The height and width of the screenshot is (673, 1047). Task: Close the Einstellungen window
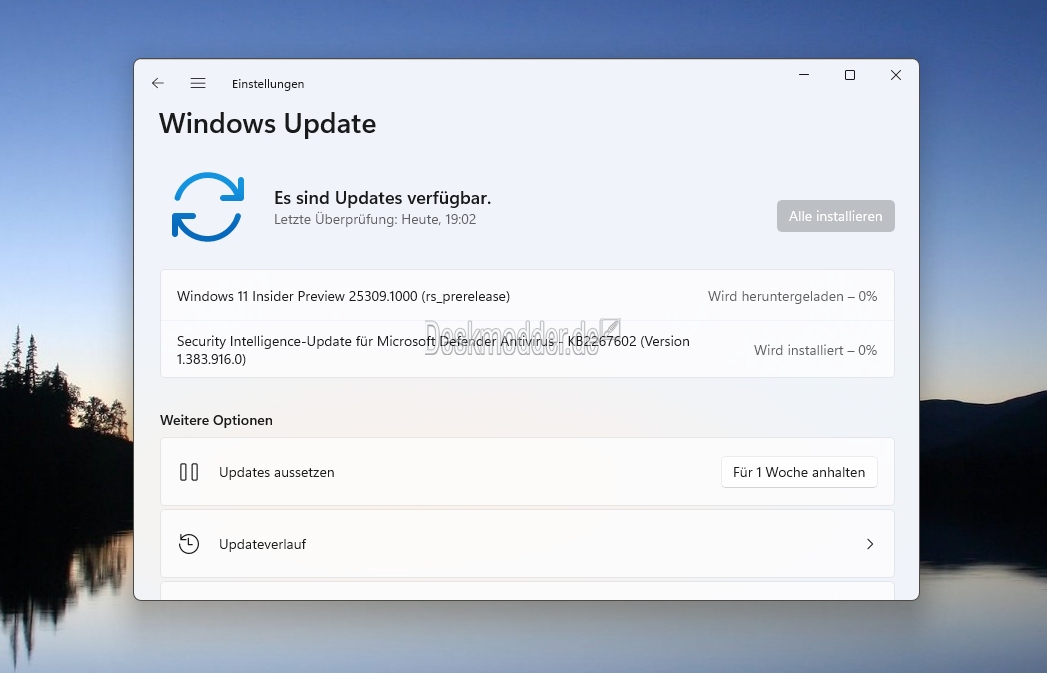(896, 75)
